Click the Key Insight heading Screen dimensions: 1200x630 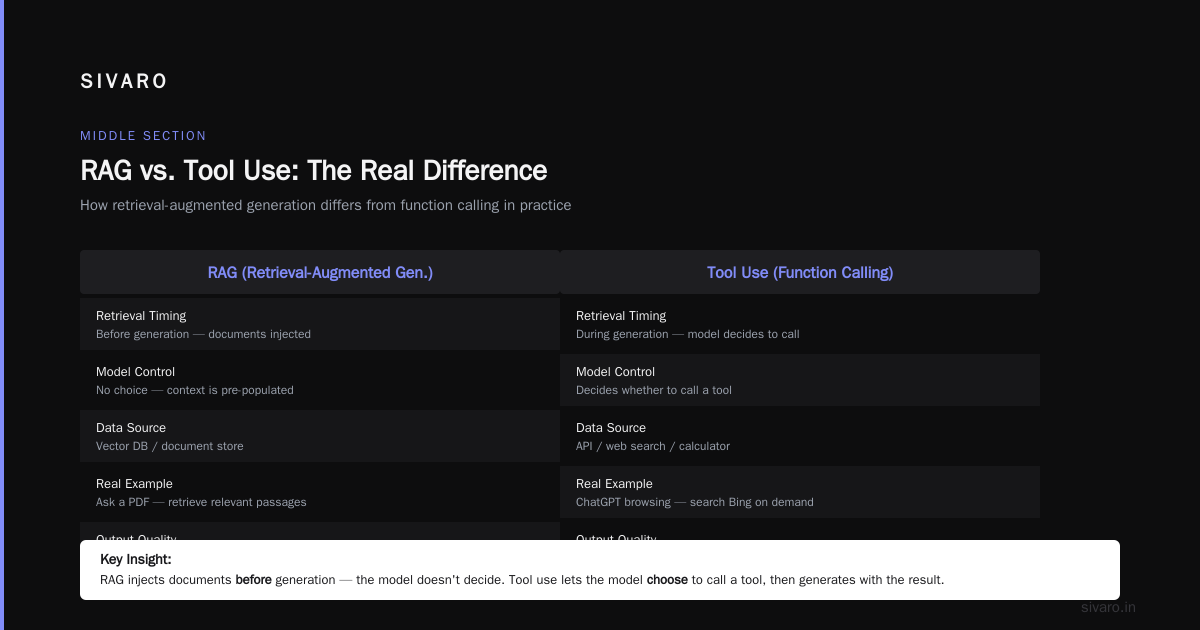click(136, 560)
